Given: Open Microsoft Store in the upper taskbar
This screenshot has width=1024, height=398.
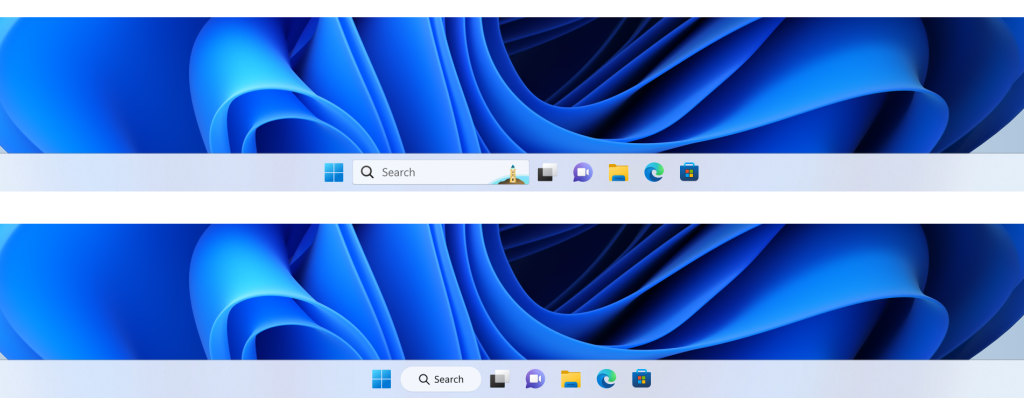Looking at the screenshot, I should click(x=689, y=173).
